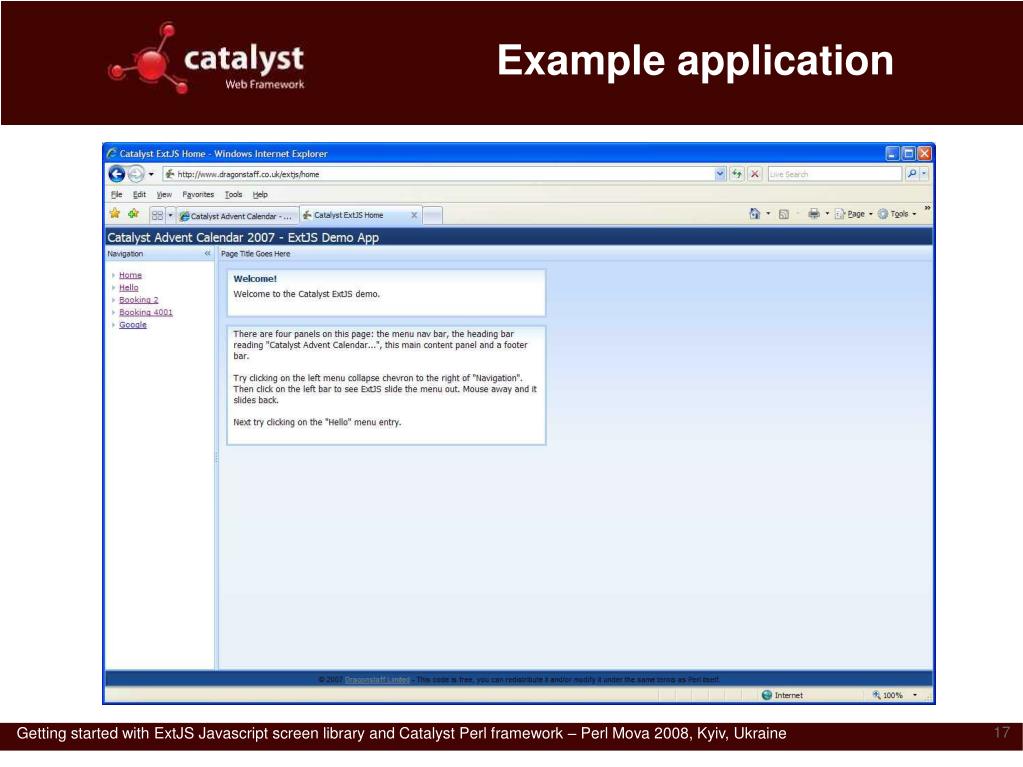Open the Dragonstaff Limited footer link
This screenshot has width=1023, height=767.
(378, 678)
